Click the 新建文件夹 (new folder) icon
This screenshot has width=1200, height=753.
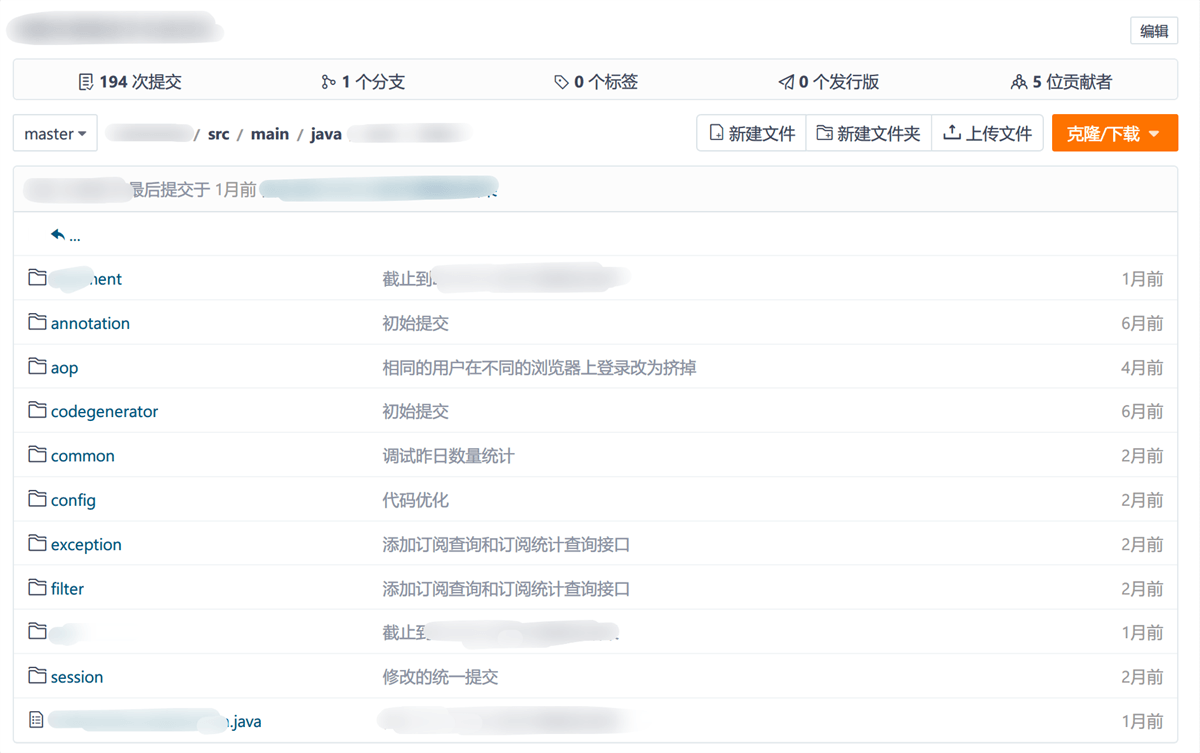click(x=824, y=132)
